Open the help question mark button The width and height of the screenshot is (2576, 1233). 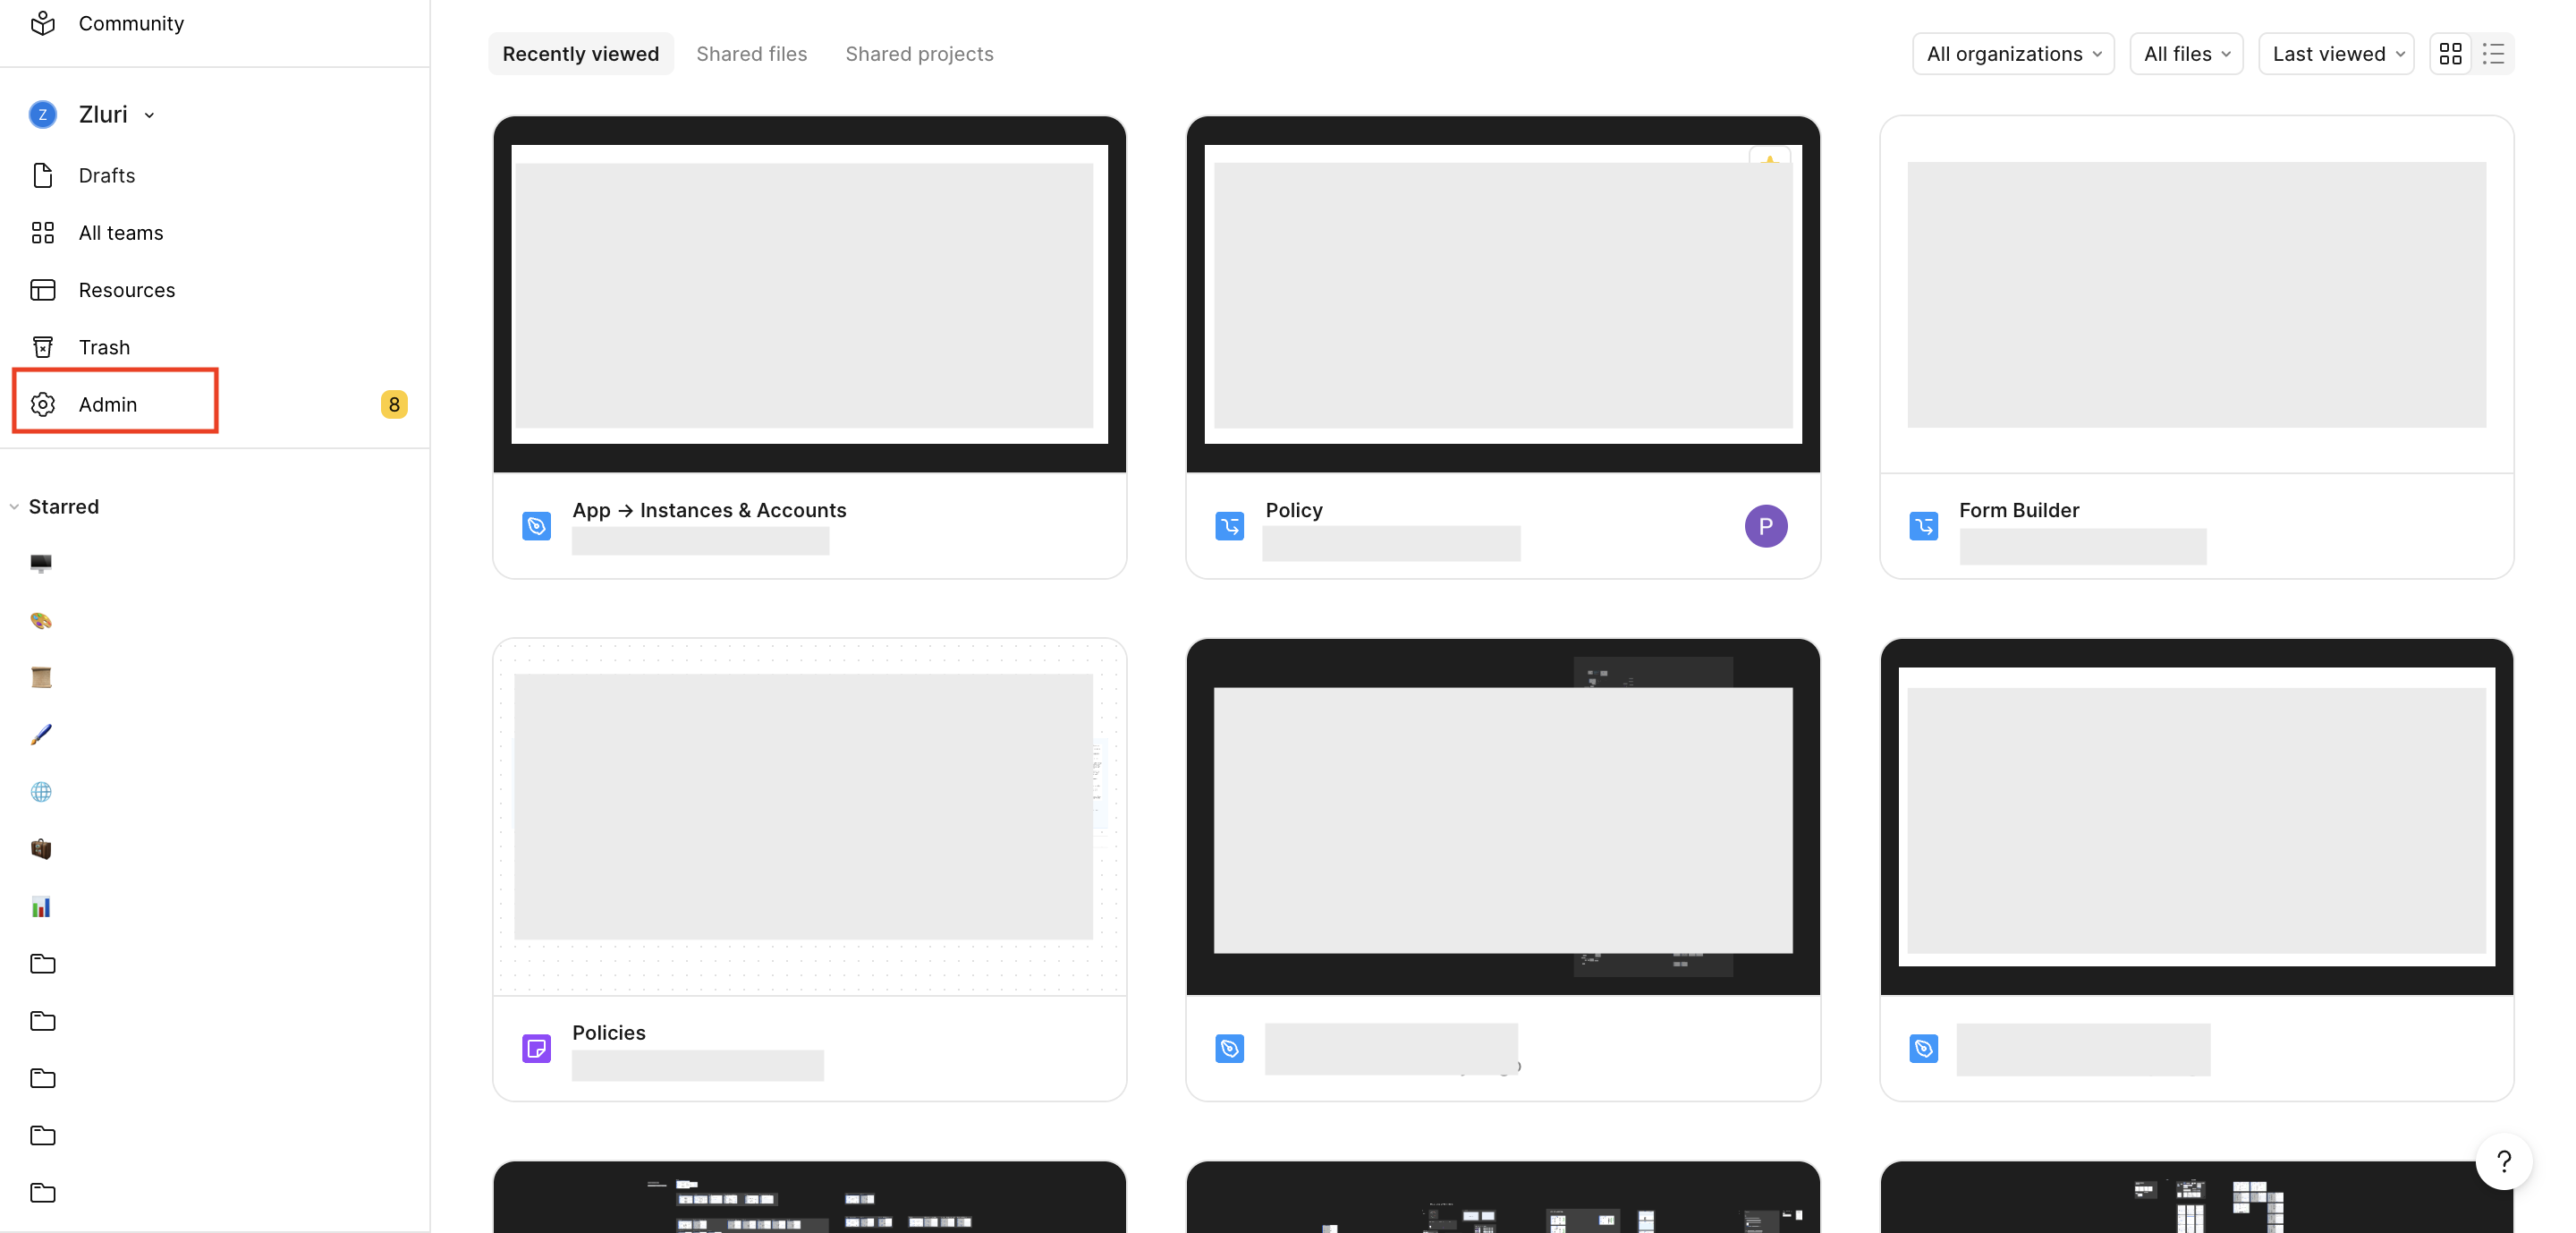tap(2504, 1162)
